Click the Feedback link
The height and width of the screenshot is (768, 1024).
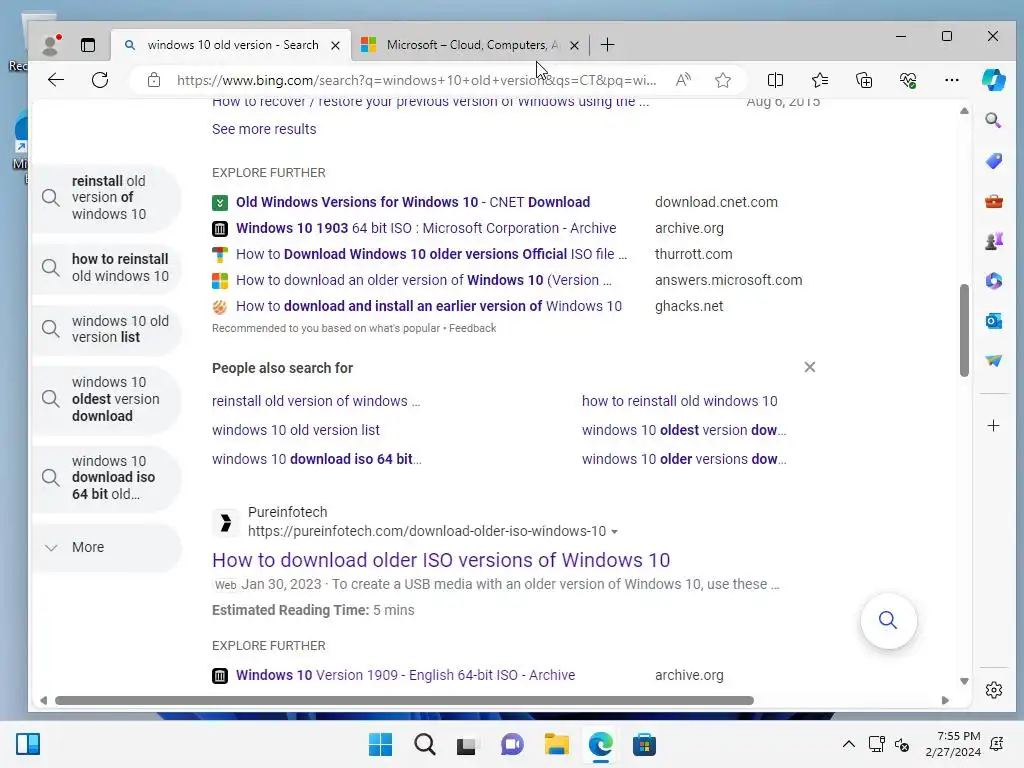tap(472, 328)
